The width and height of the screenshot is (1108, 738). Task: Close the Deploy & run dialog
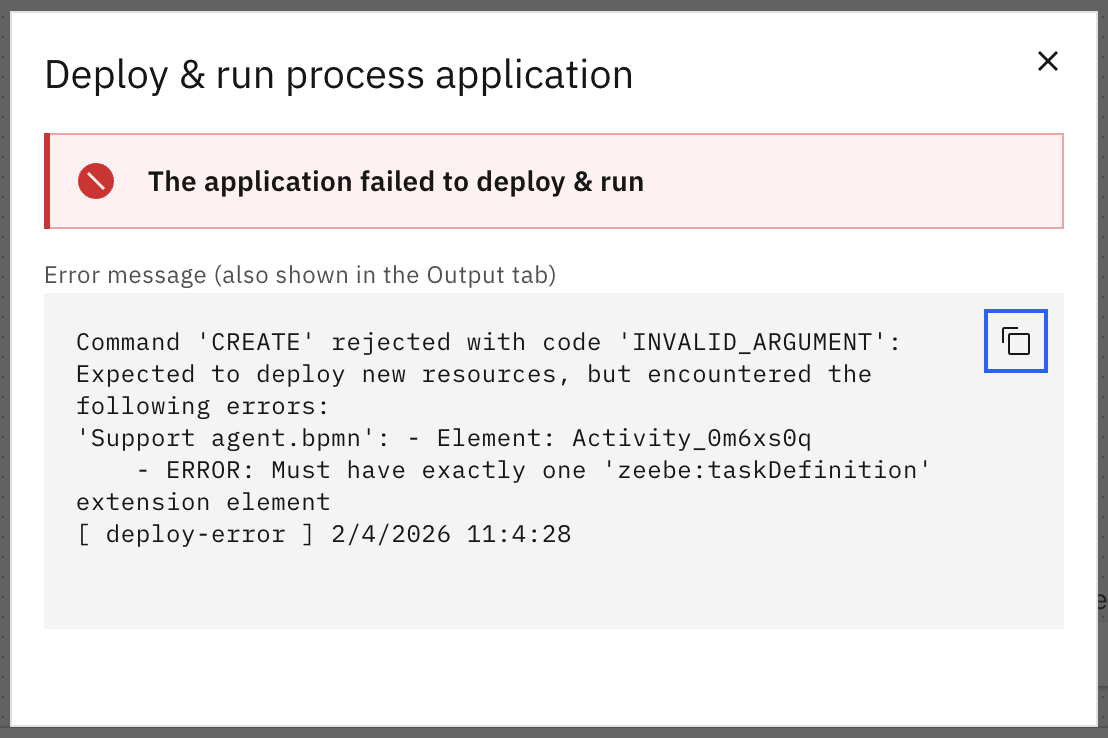tap(1047, 62)
